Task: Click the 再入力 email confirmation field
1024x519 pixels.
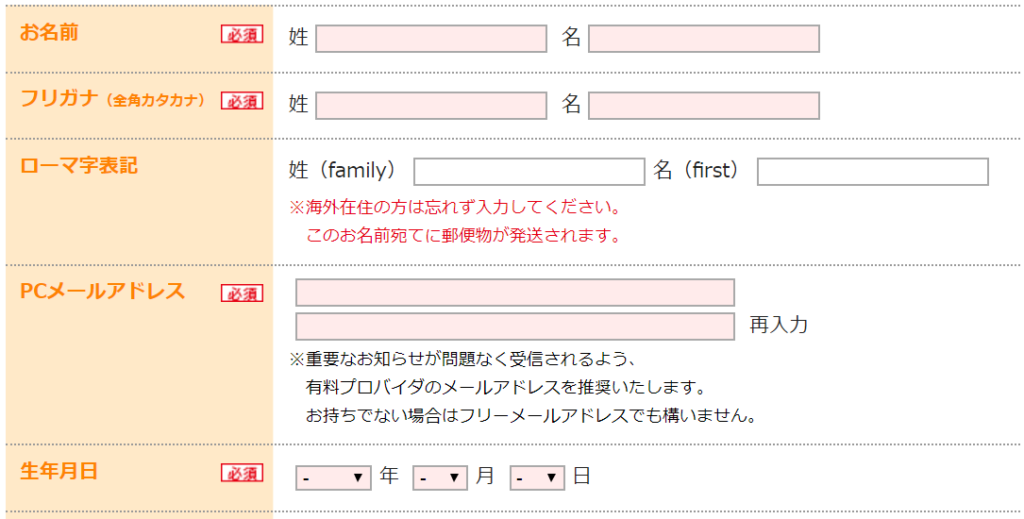Action: (515, 326)
